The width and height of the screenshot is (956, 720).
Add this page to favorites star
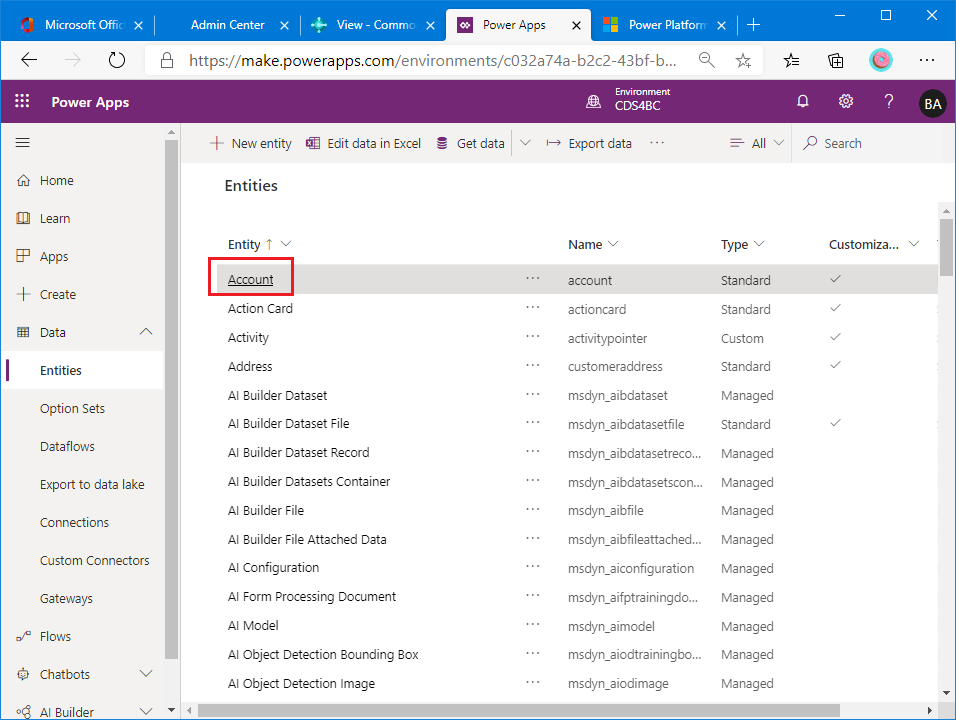(743, 60)
